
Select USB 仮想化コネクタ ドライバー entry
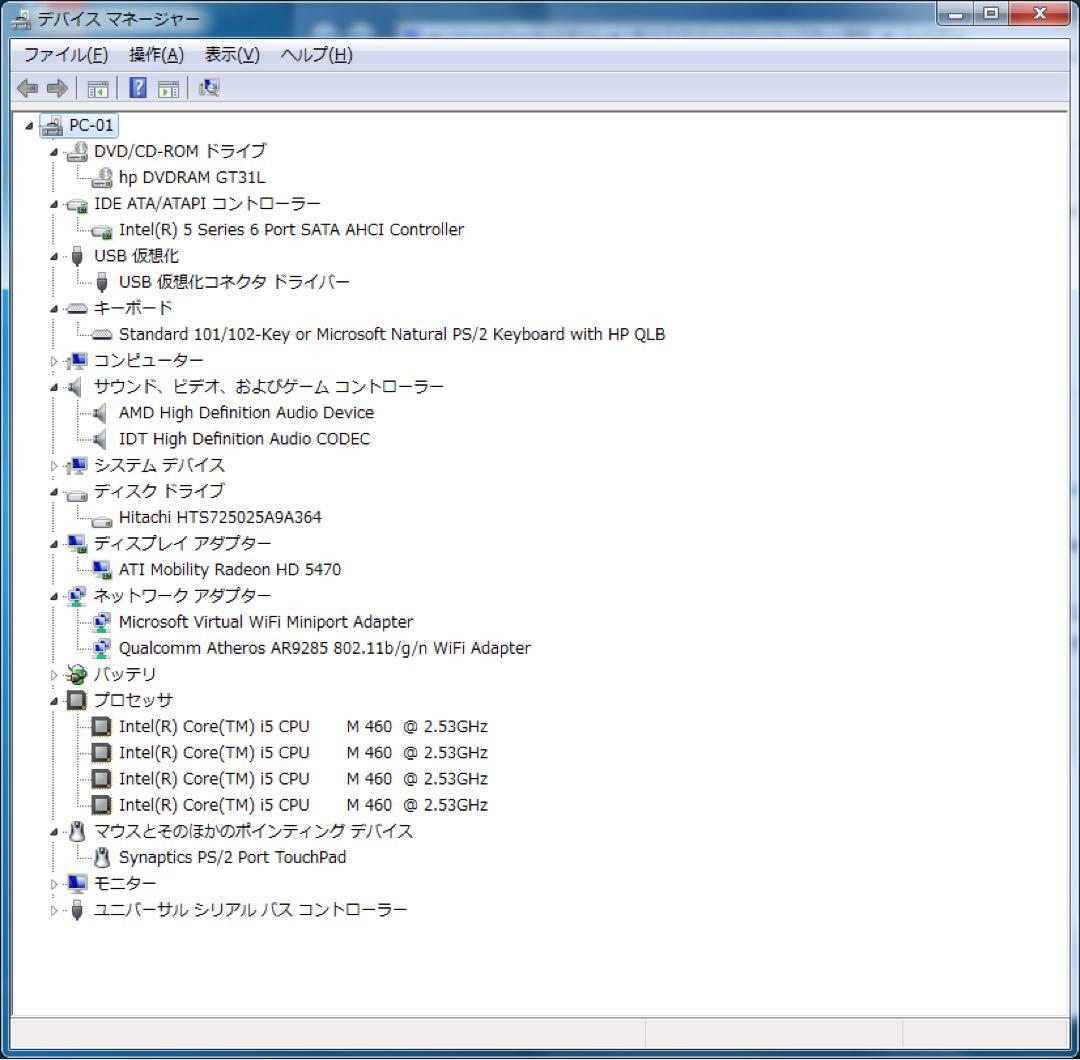pyautogui.click(x=234, y=282)
